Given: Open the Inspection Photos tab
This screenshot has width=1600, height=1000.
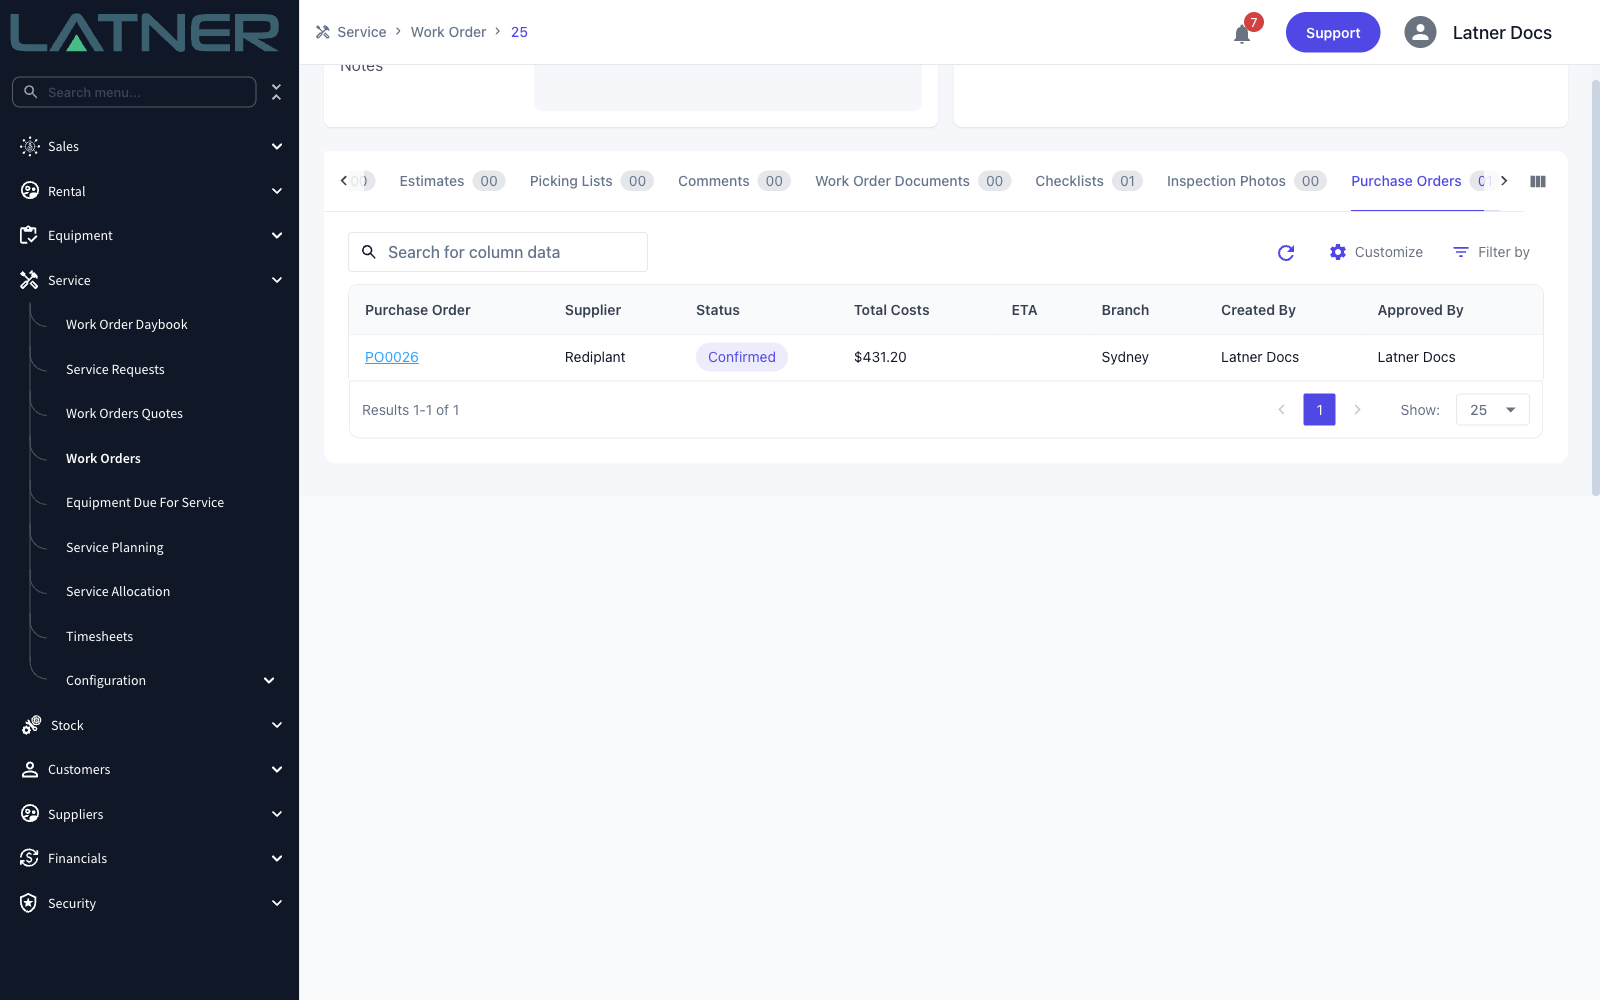Looking at the screenshot, I should click(x=1246, y=181).
